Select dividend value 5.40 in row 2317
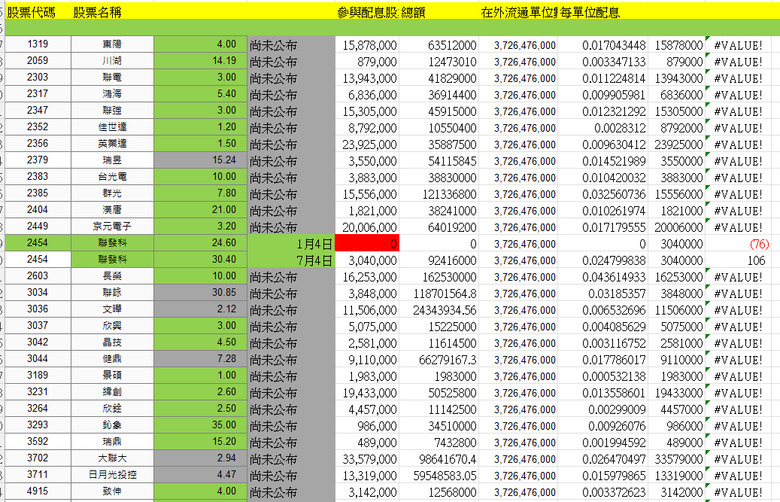Image resolution: width=780 pixels, height=502 pixels. [x=200, y=94]
